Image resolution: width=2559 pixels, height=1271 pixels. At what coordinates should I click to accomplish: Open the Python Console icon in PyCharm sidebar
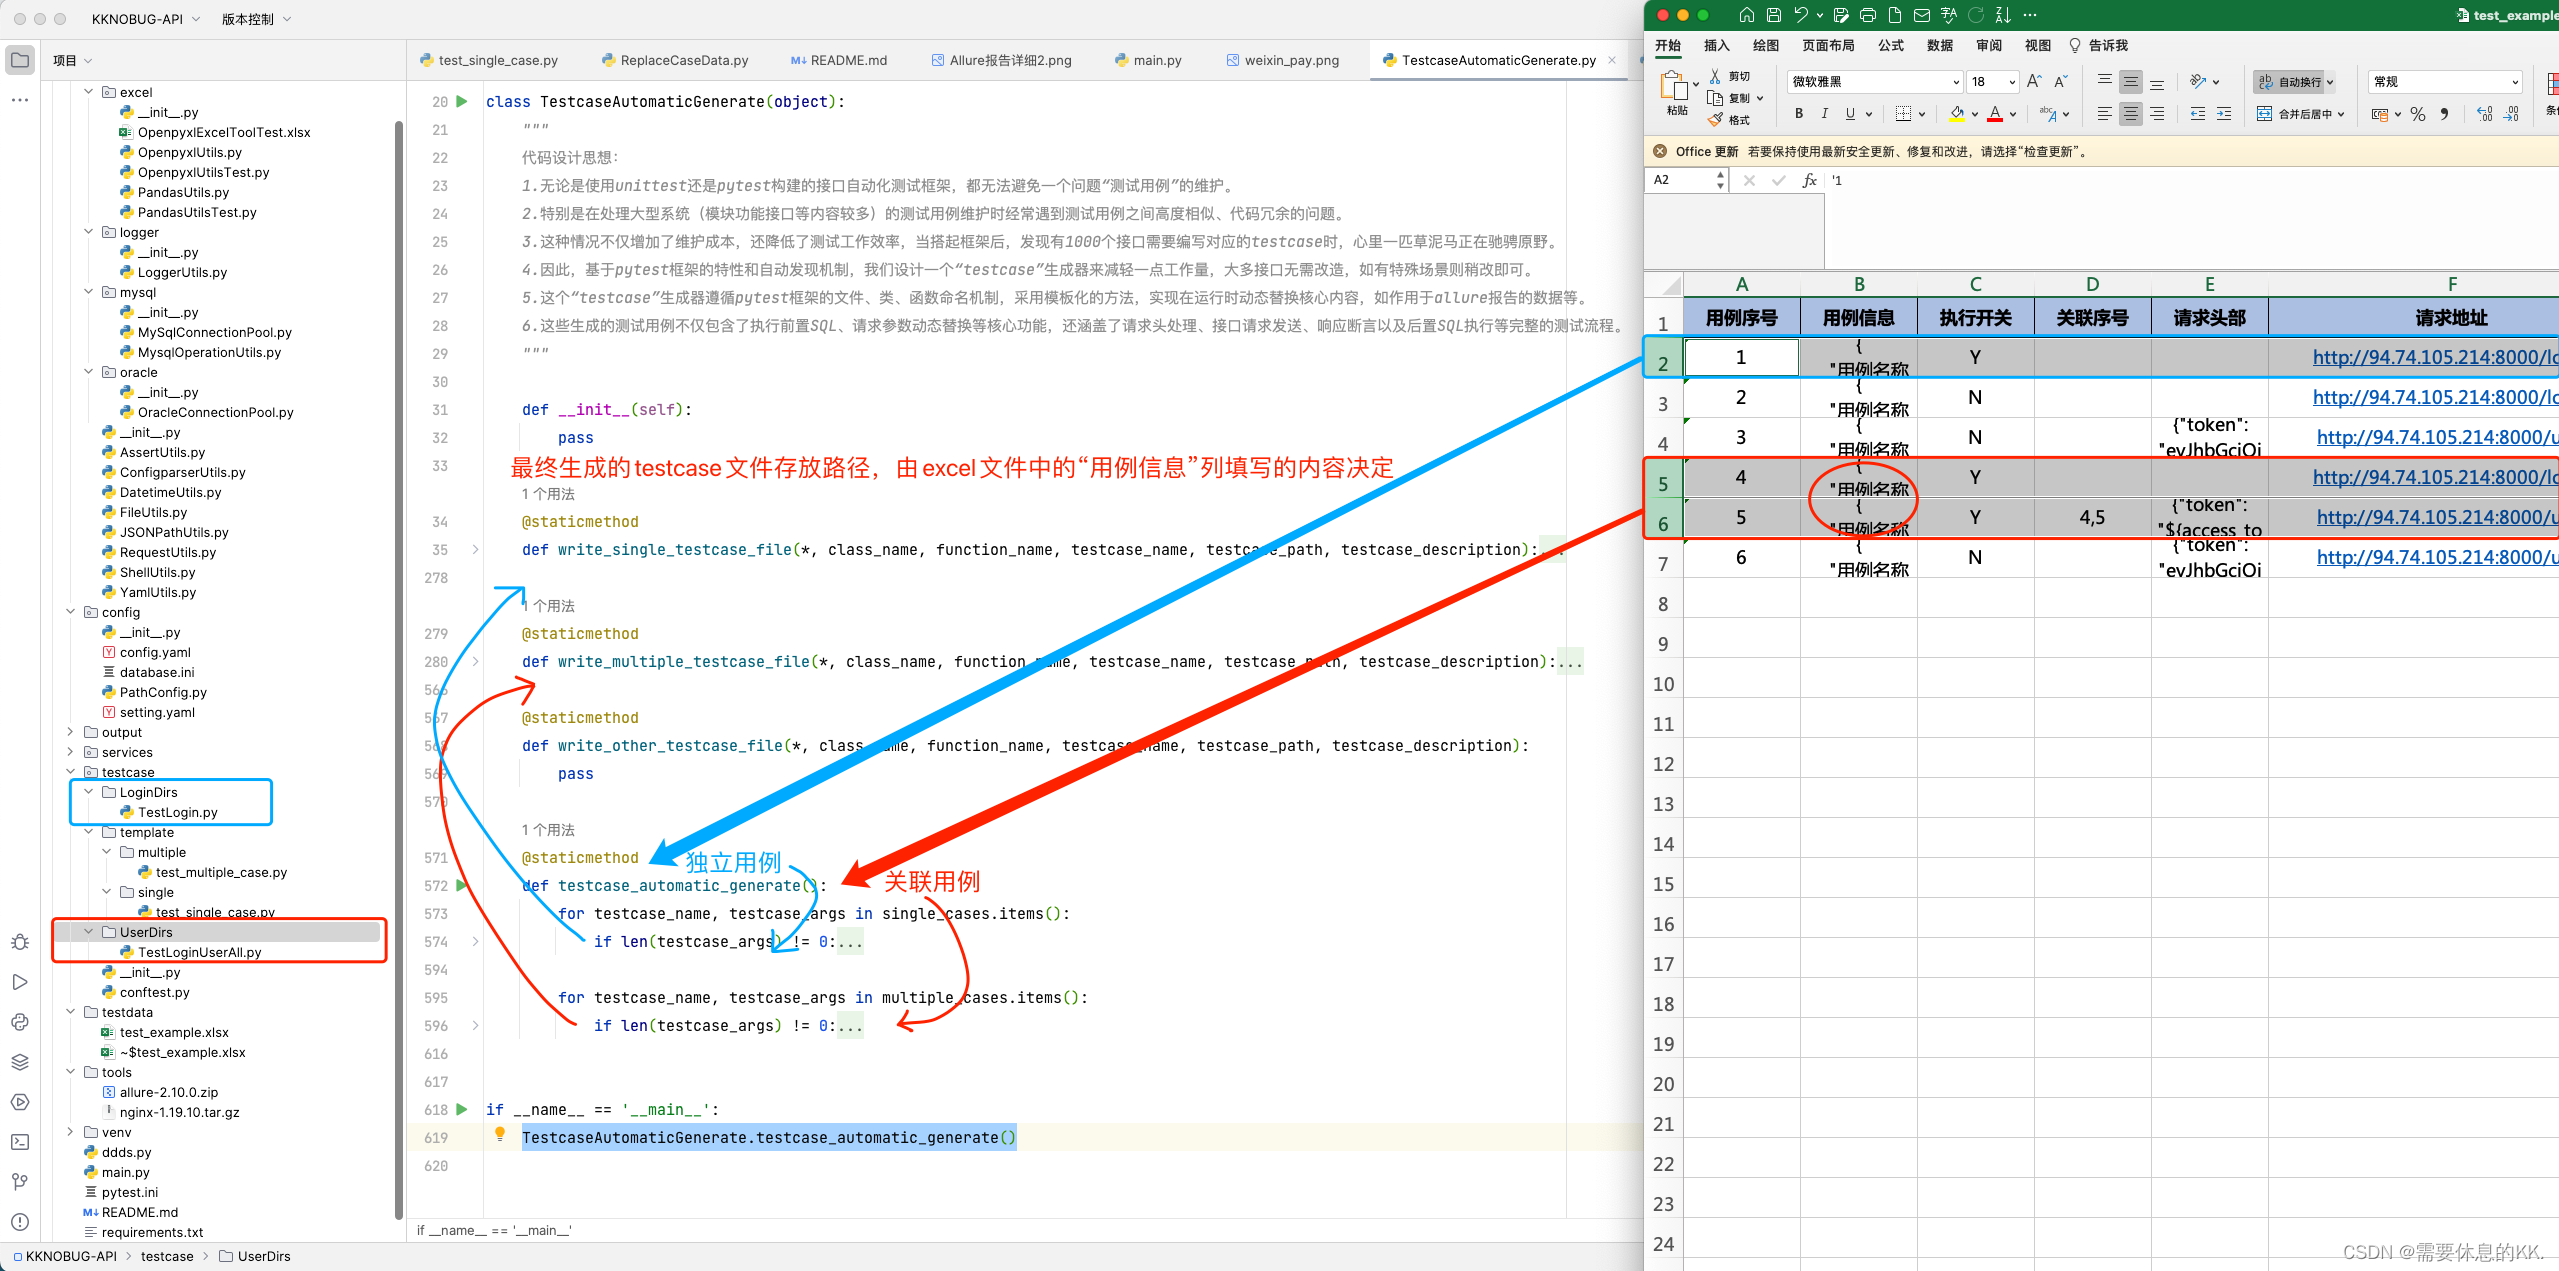point(20,1022)
